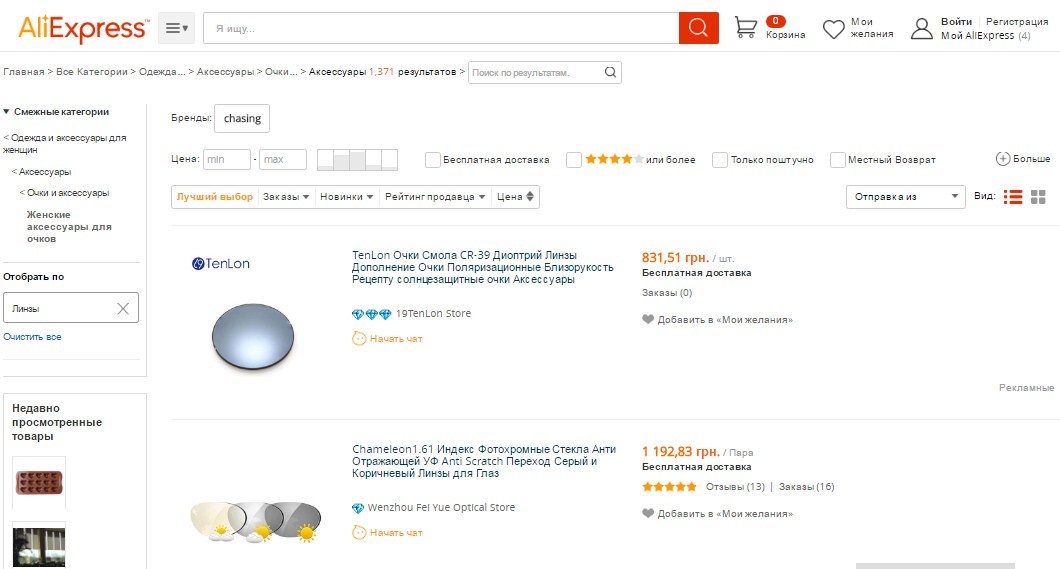Open the wishlist heart icon in header
The width and height of the screenshot is (1060, 569).
[834, 29]
